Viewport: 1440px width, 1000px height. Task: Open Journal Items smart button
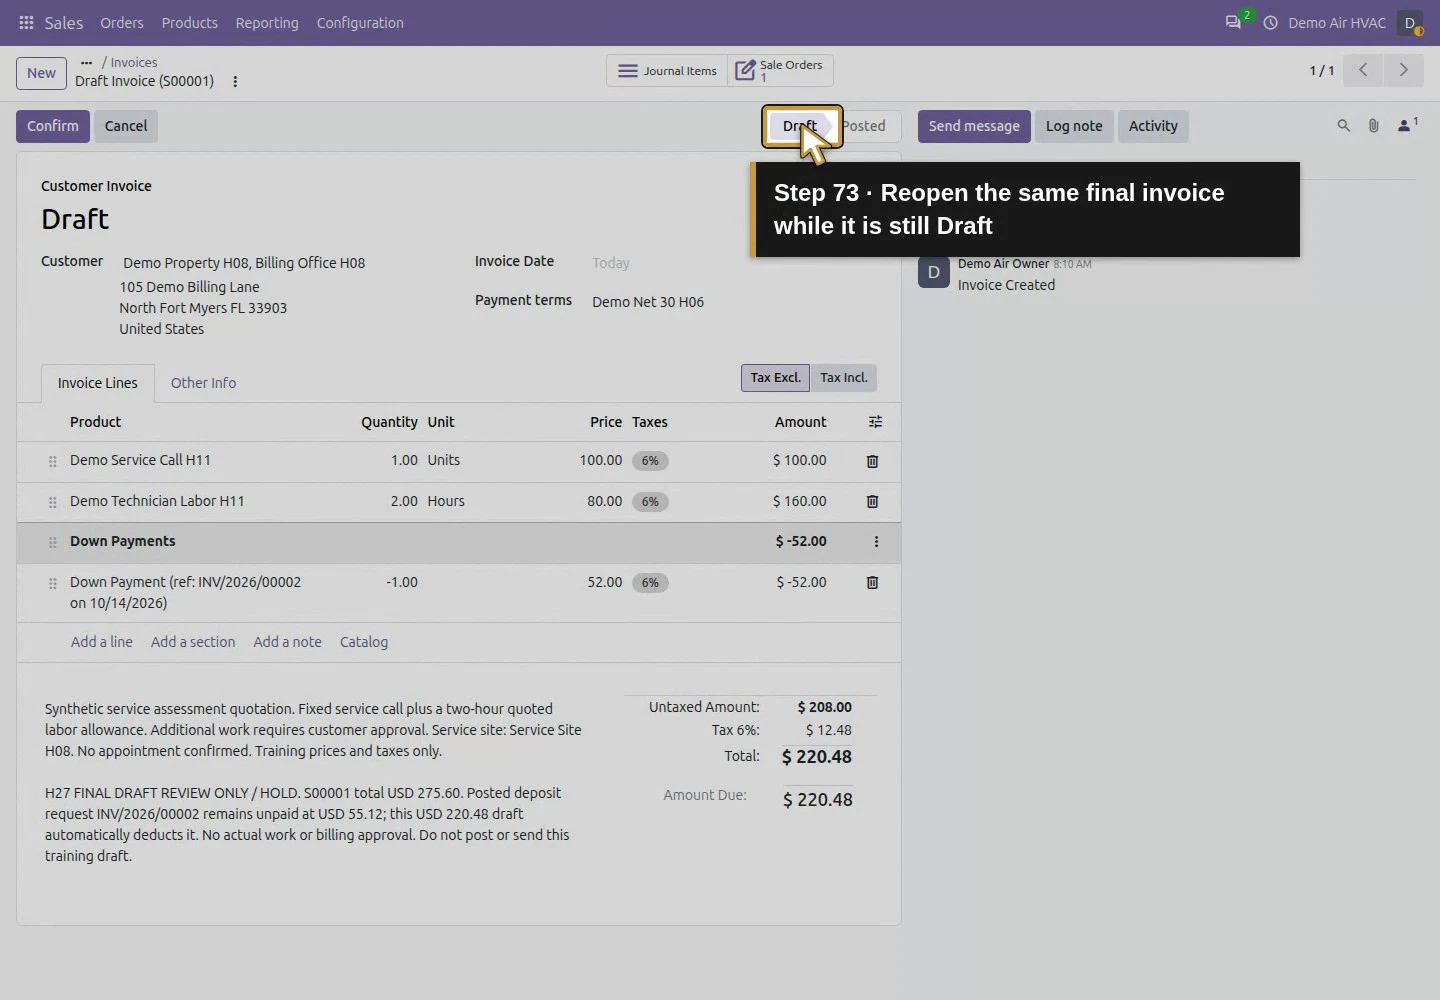(667, 70)
